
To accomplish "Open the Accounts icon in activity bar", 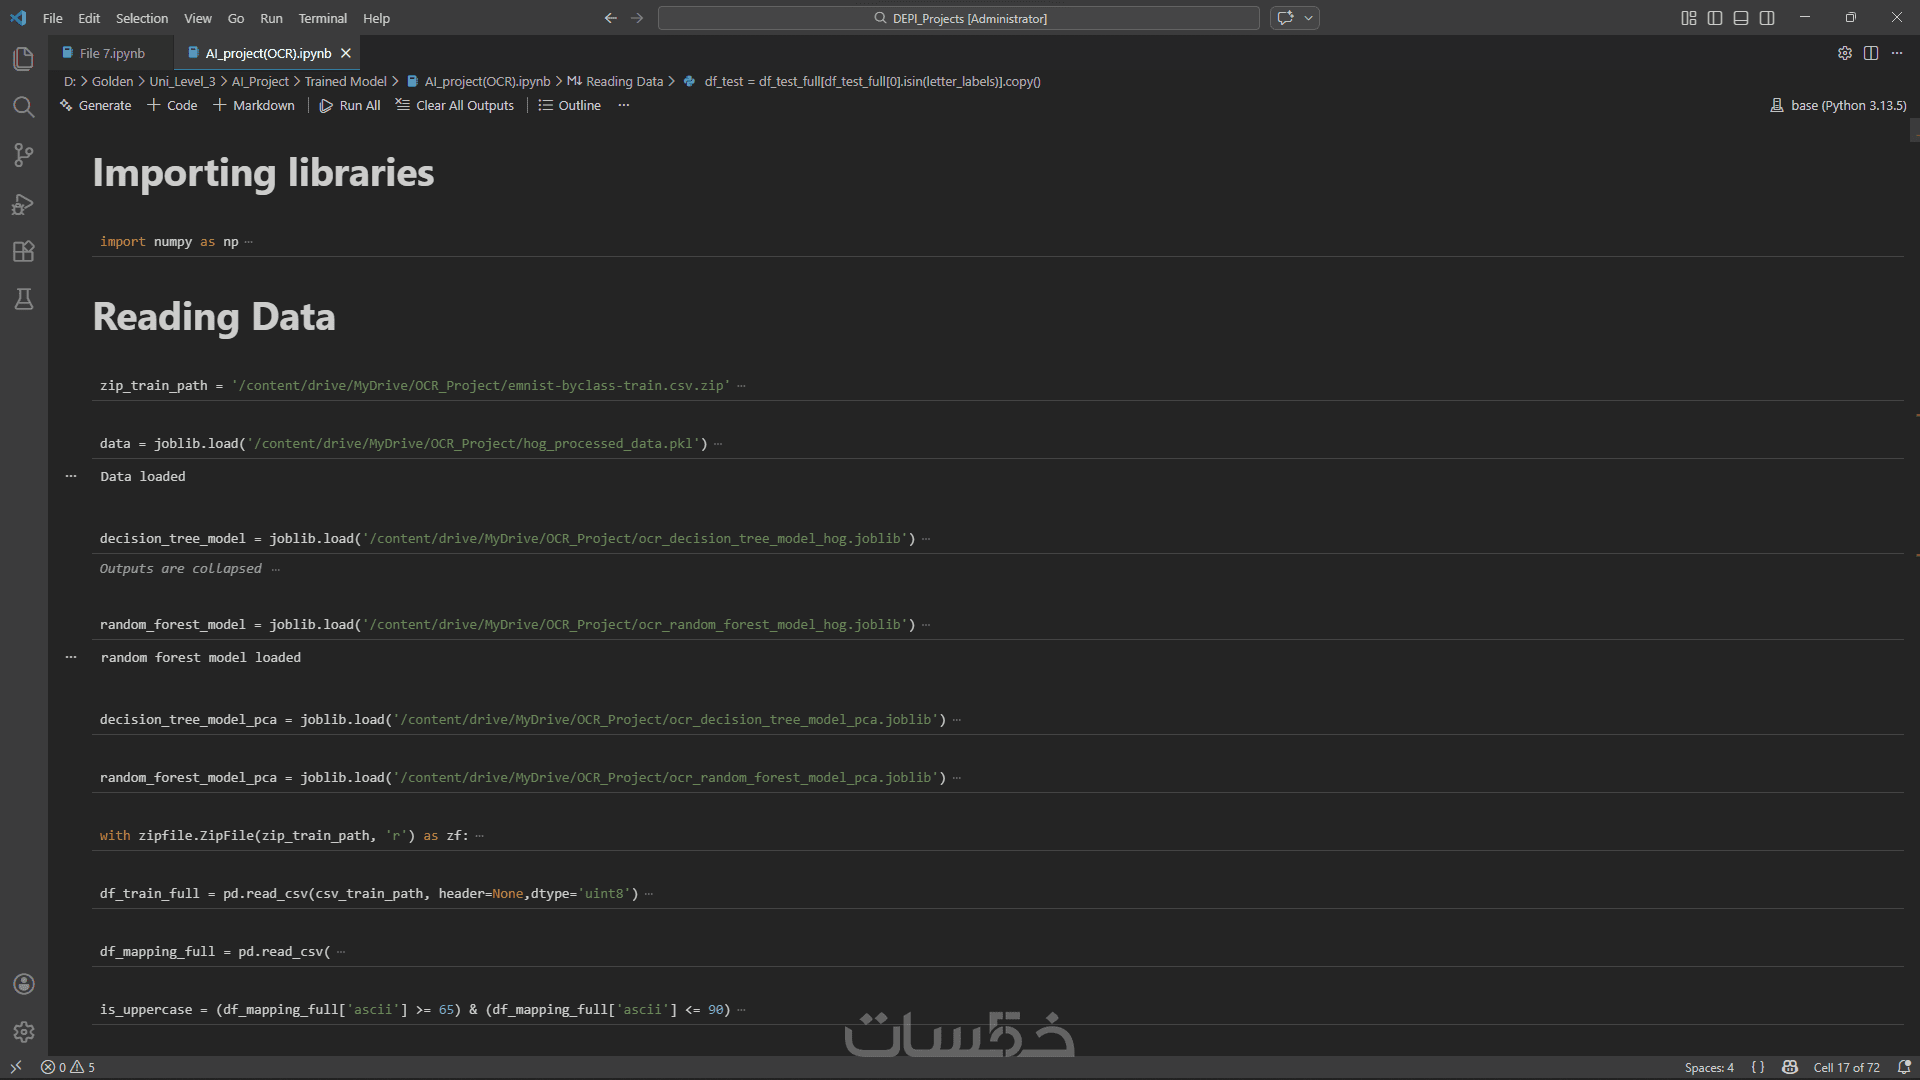I will tap(24, 984).
